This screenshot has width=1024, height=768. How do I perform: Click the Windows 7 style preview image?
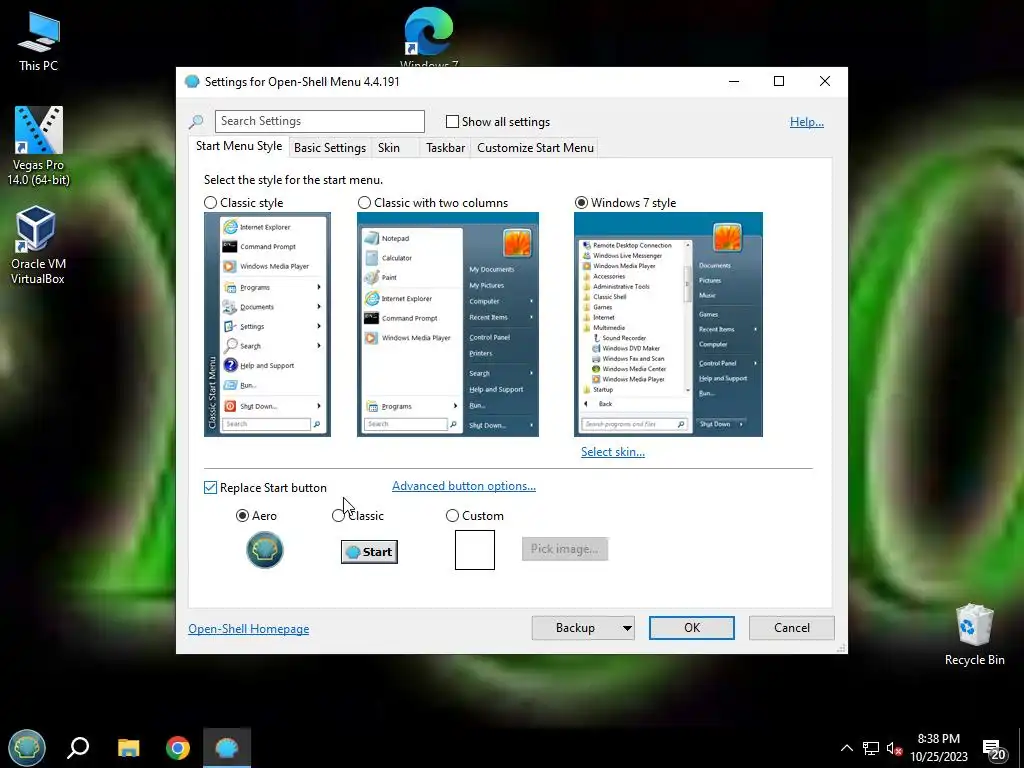tap(668, 325)
